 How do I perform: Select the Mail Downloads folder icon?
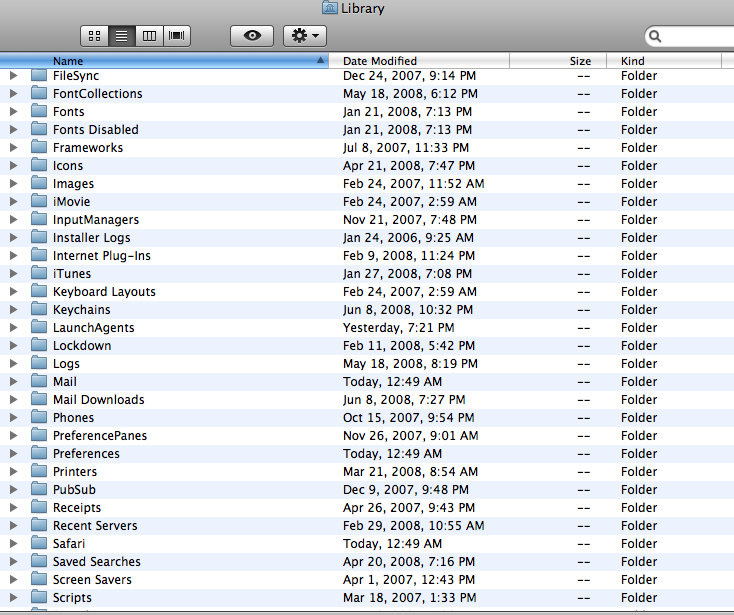(39, 399)
